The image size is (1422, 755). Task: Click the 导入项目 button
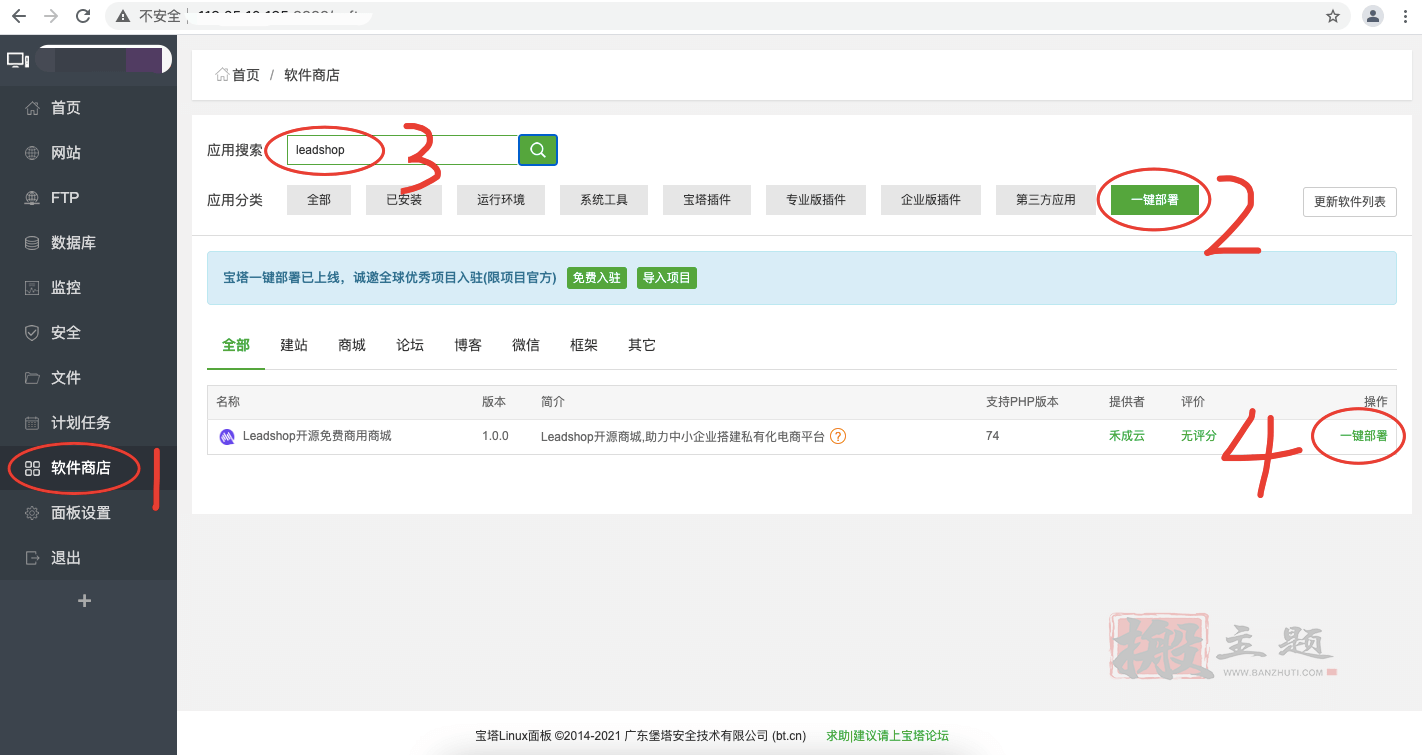(667, 278)
